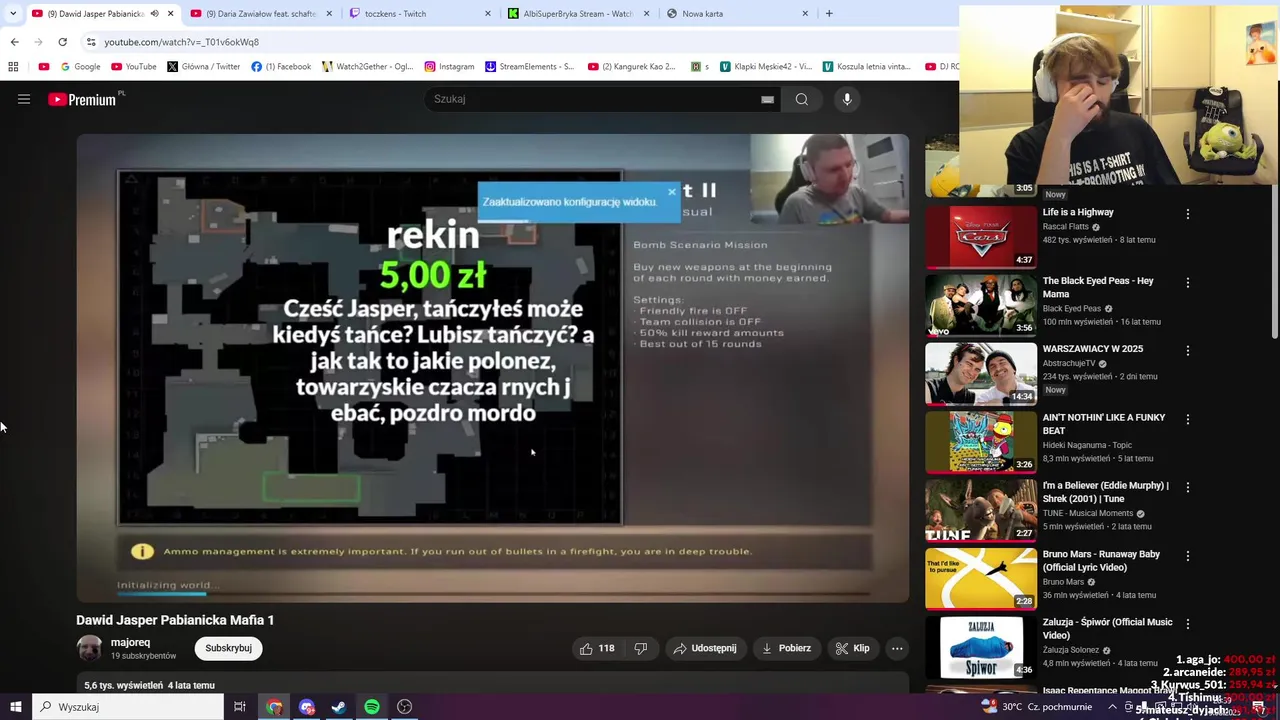The width and height of the screenshot is (1280, 720).
Task: Like the video with 118 likes
Action: click(x=597, y=648)
